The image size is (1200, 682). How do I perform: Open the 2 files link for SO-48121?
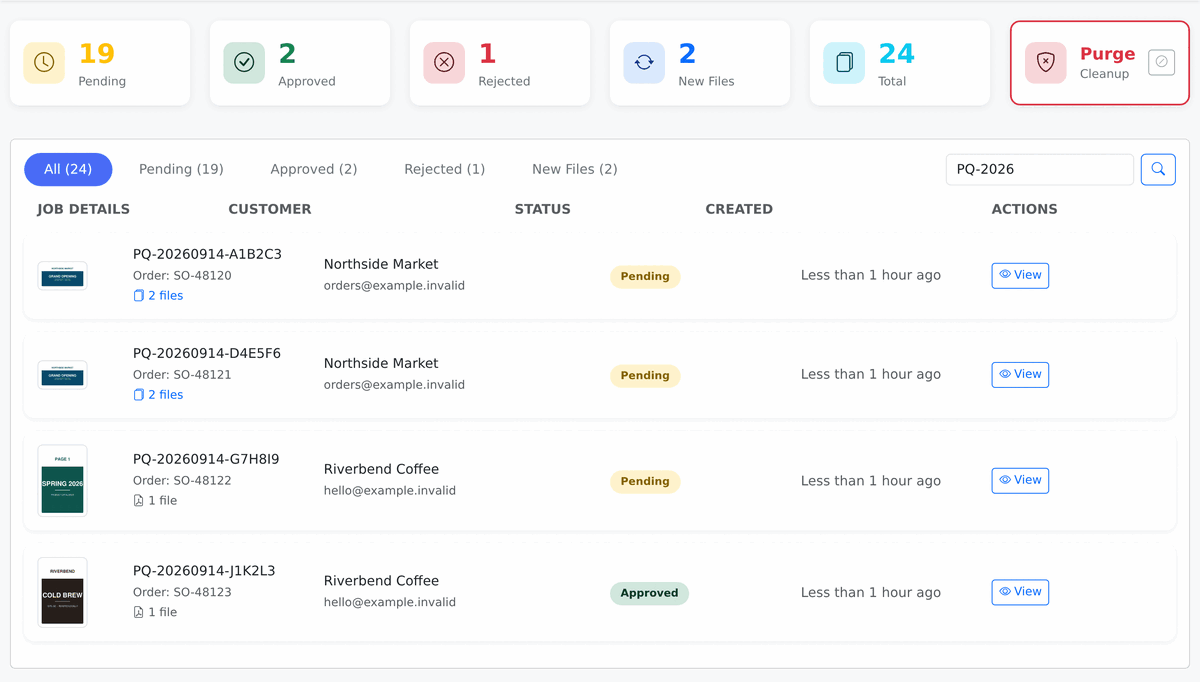pos(158,395)
